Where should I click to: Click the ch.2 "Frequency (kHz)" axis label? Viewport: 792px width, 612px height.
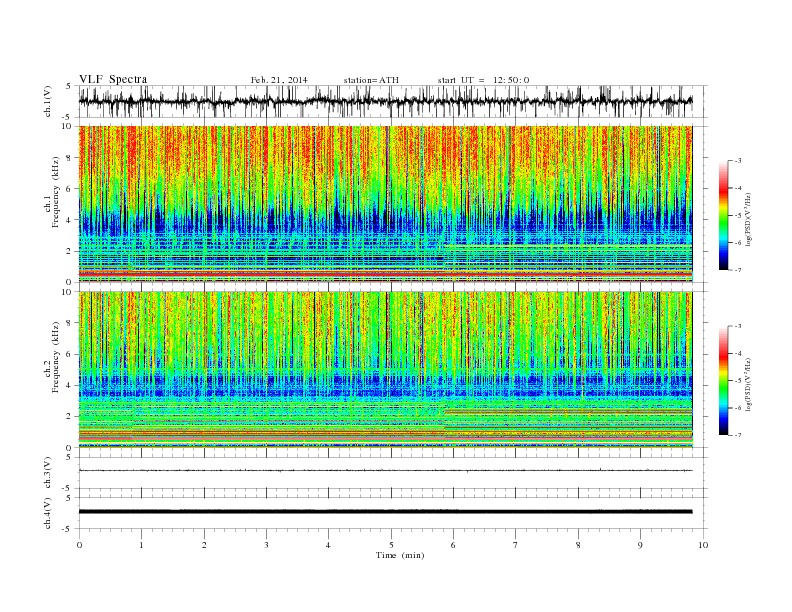click(x=56, y=357)
